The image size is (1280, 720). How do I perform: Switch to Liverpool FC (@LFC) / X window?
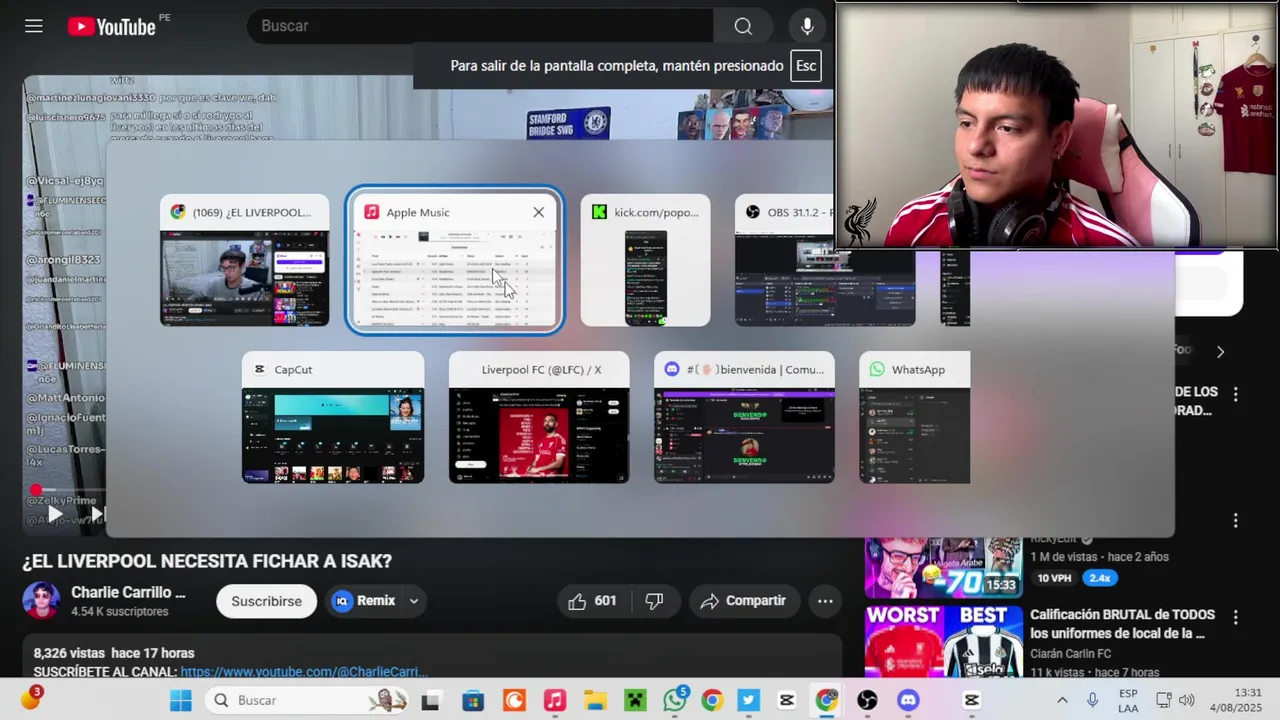pos(539,418)
